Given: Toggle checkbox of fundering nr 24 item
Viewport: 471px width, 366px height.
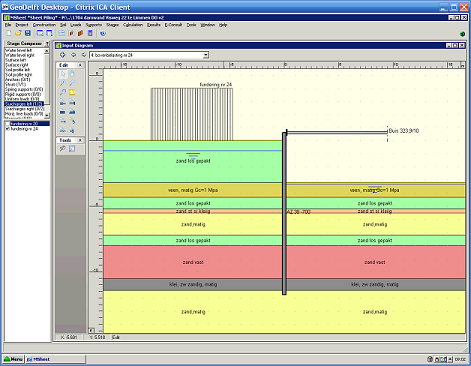Looking at the screenshot, I should click(7, 129).
